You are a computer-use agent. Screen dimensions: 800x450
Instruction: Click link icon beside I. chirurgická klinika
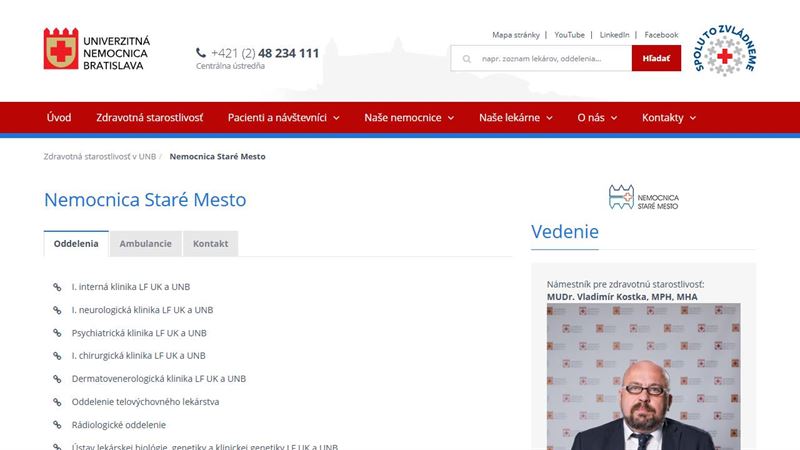[57, 356]
